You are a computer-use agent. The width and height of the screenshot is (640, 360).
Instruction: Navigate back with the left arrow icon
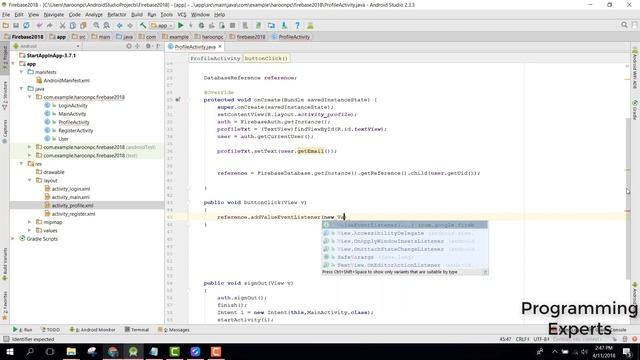tap(120, 25)
